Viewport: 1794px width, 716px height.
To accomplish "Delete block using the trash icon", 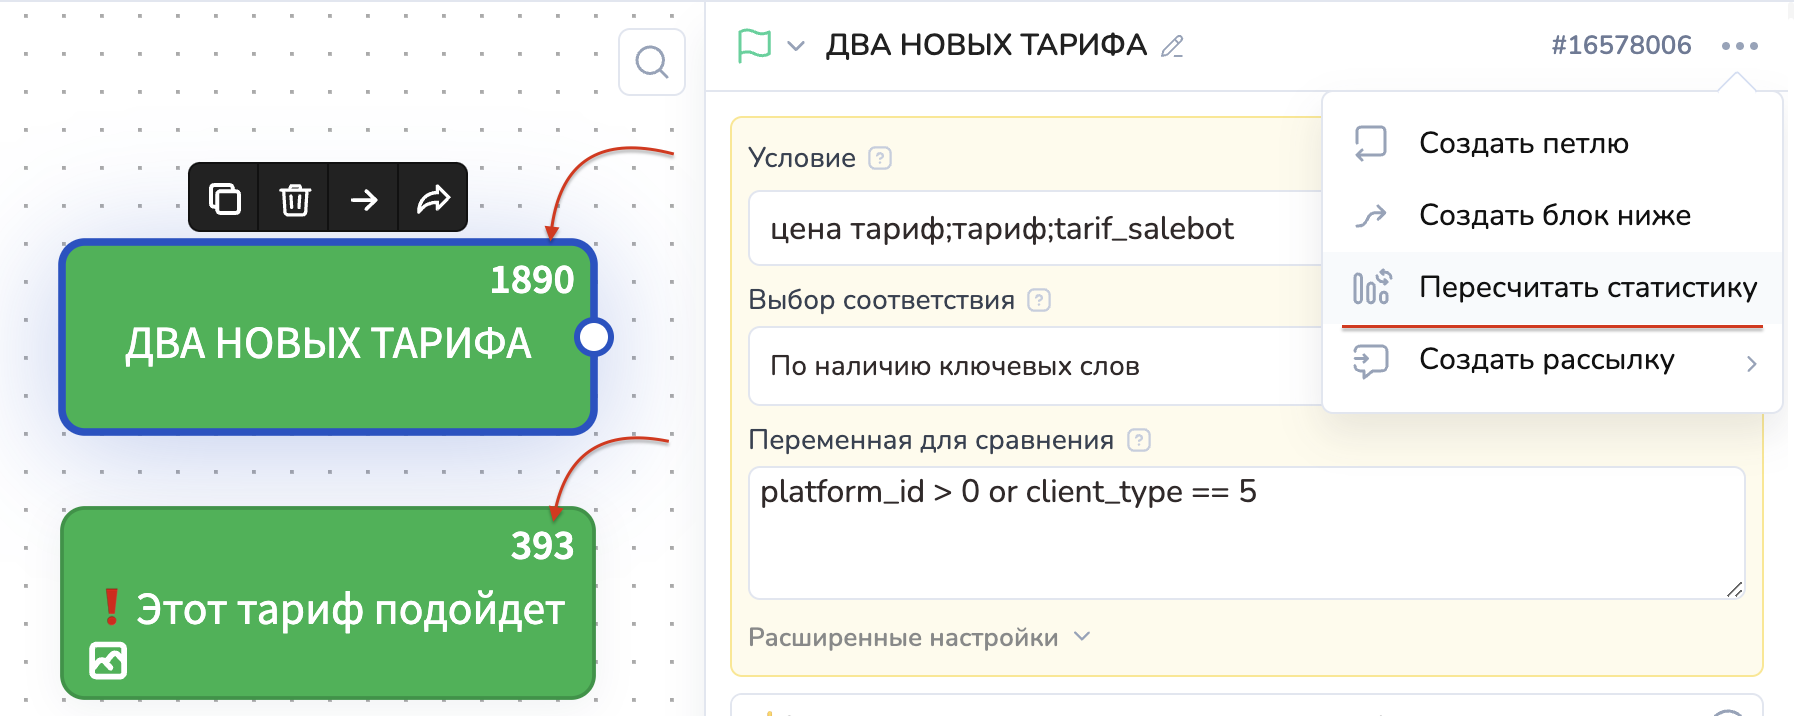I will pyautogui.click(x=294, y=199).
